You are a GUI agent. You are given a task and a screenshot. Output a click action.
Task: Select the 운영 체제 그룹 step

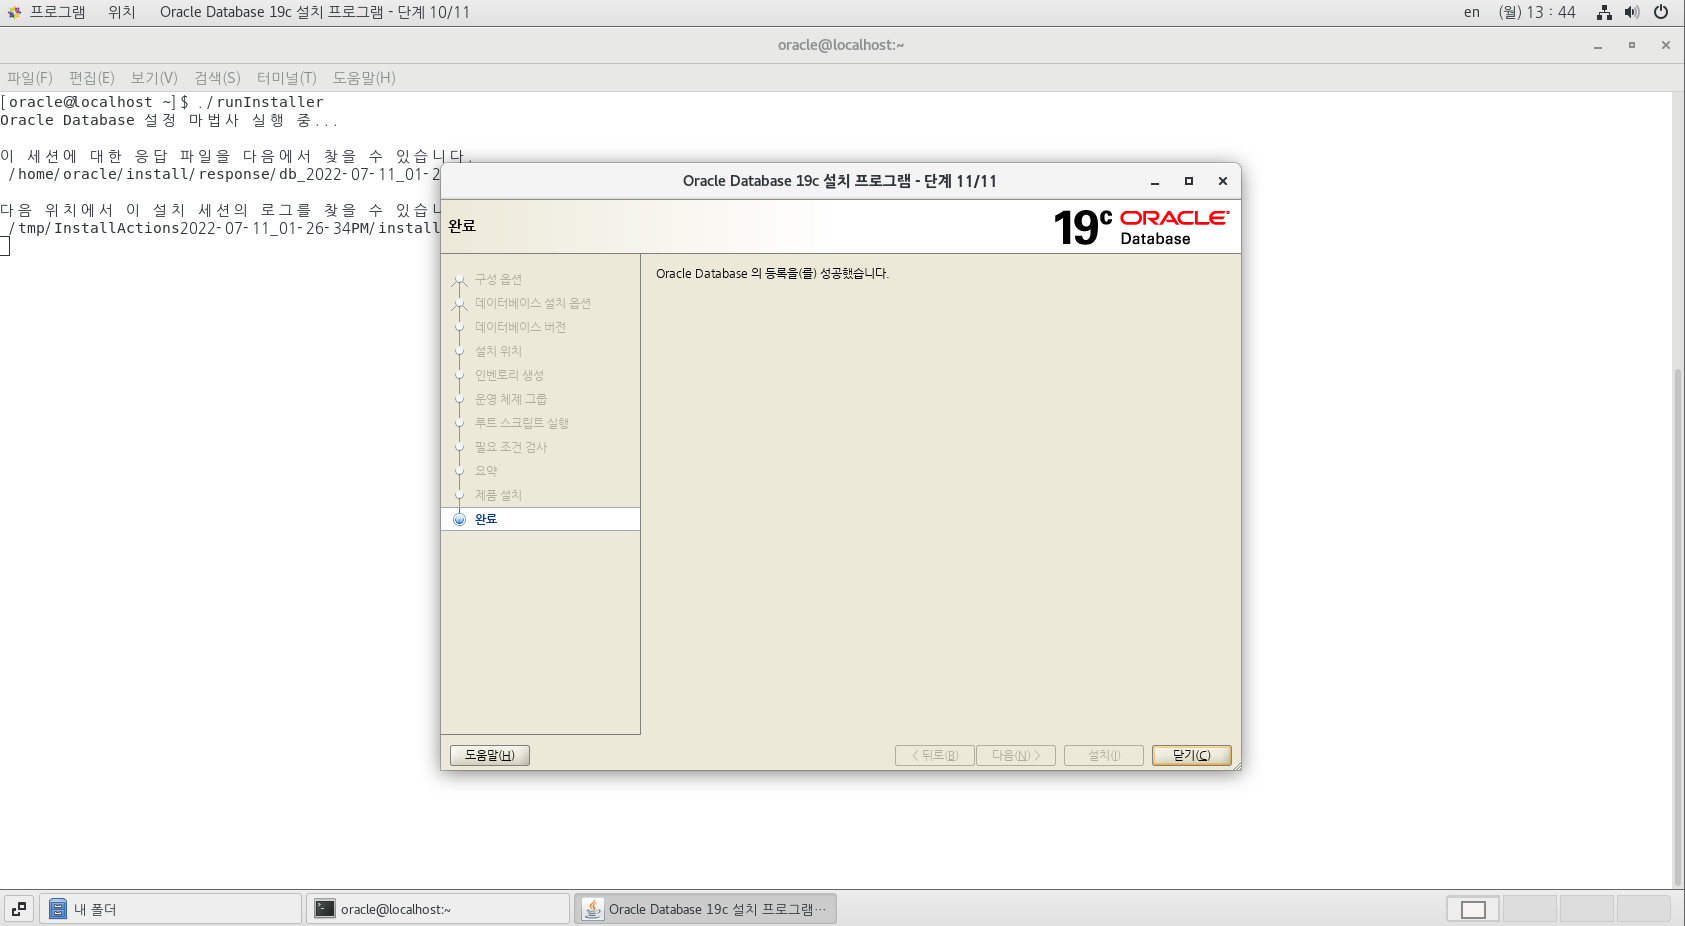(x=510, y=399)
